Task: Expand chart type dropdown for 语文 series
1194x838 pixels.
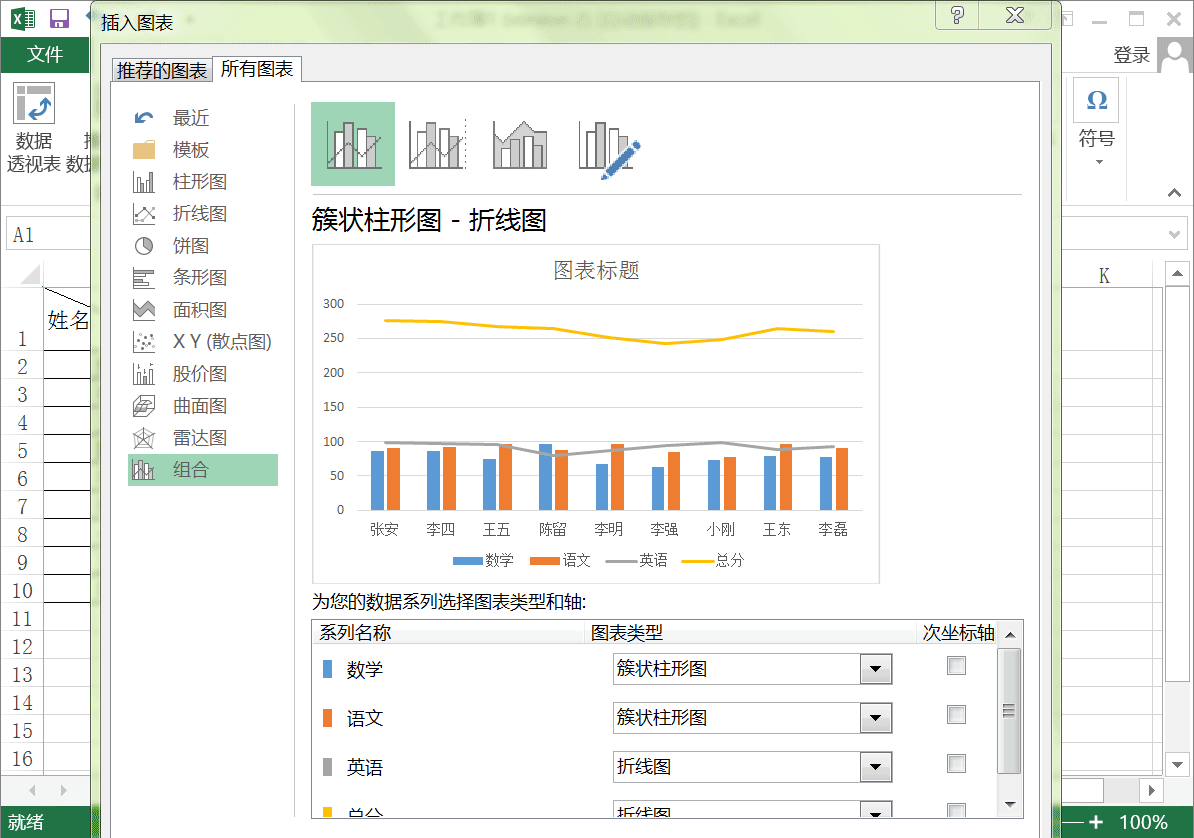Action: (x=876, y=718)
